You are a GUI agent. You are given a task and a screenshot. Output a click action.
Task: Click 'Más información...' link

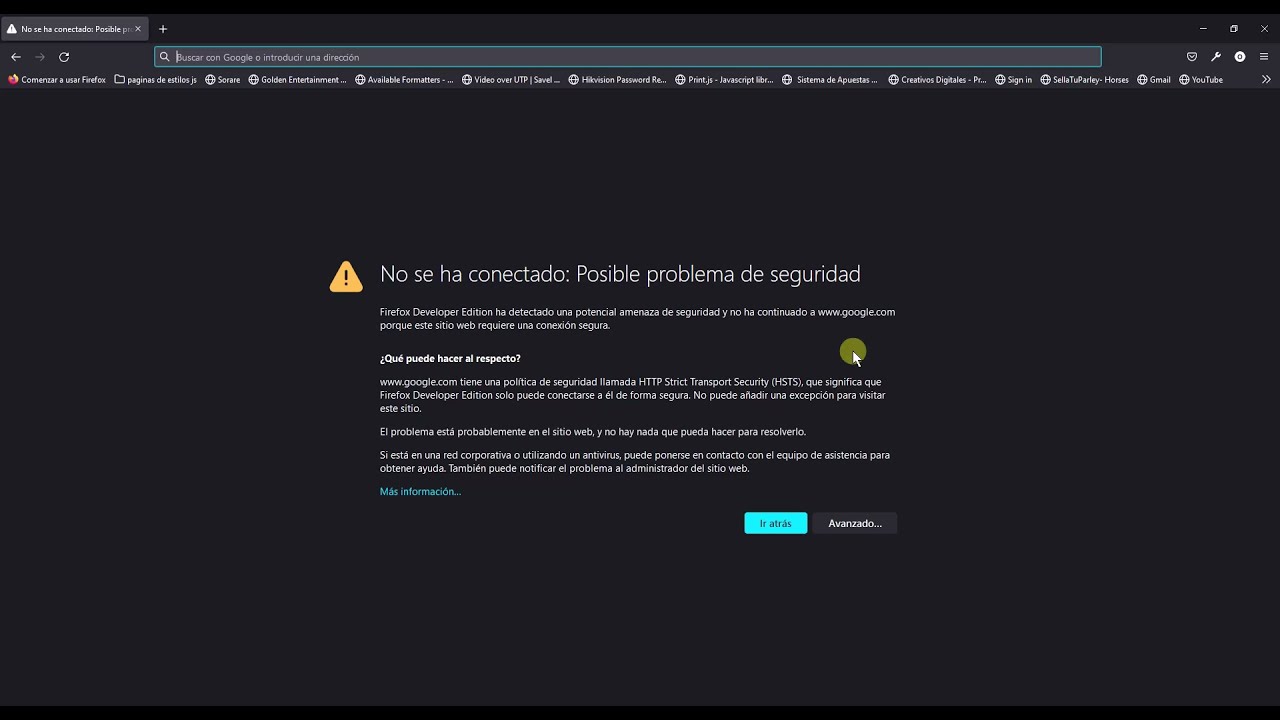click(x=420, y=492)
